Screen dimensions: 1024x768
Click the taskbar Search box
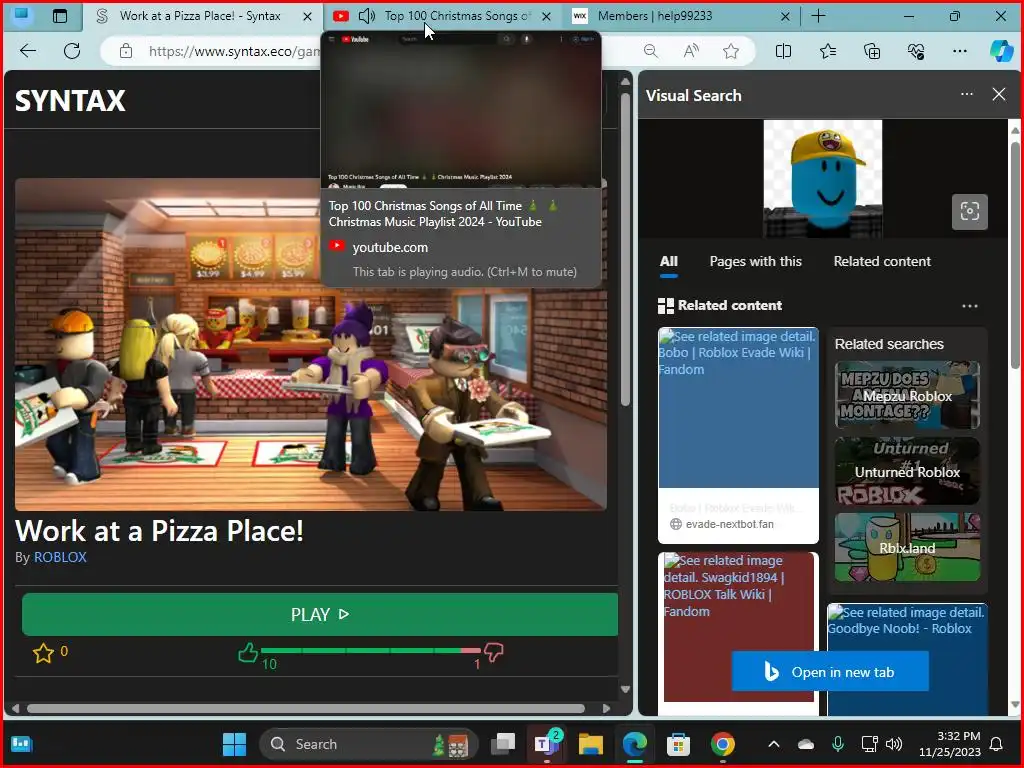pyautogui.click(x=369, y=744)
